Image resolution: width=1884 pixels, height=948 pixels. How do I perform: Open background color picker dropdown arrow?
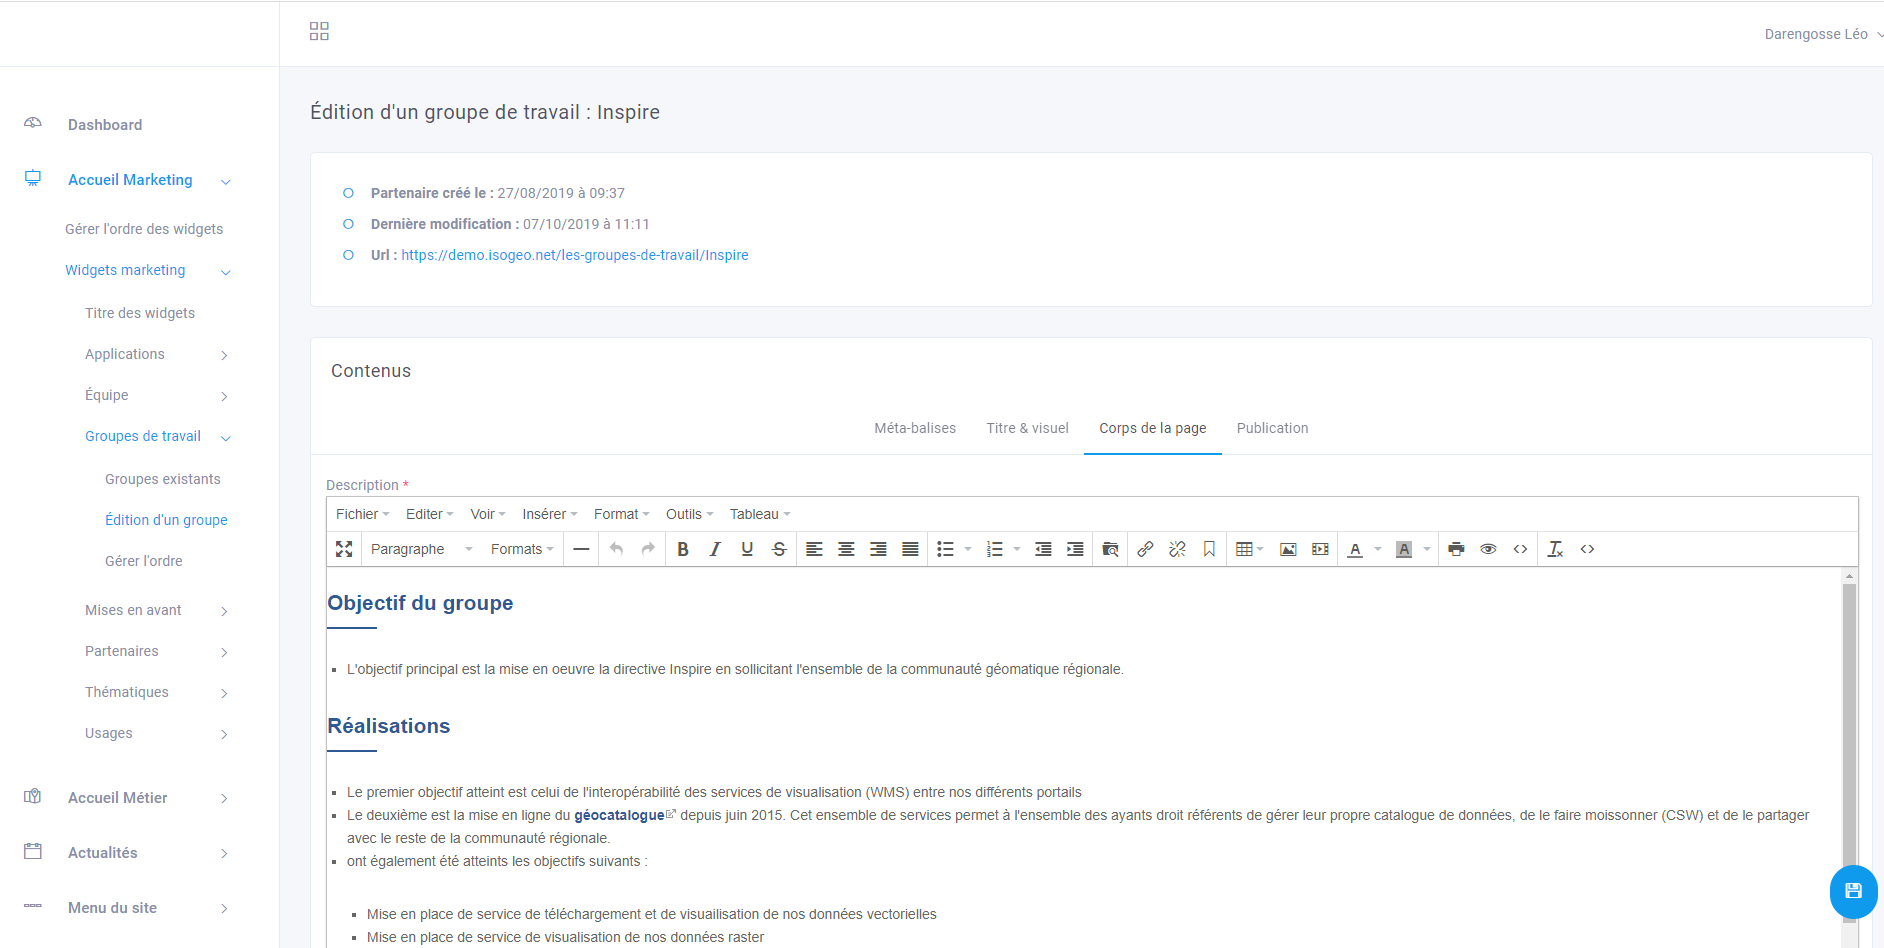point(1427,549)
